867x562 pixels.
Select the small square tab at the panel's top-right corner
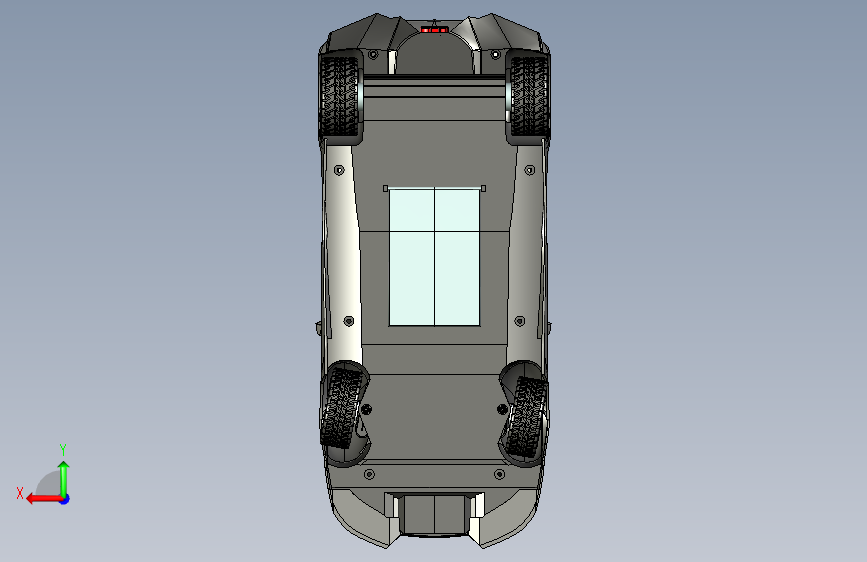pos(483,189)
